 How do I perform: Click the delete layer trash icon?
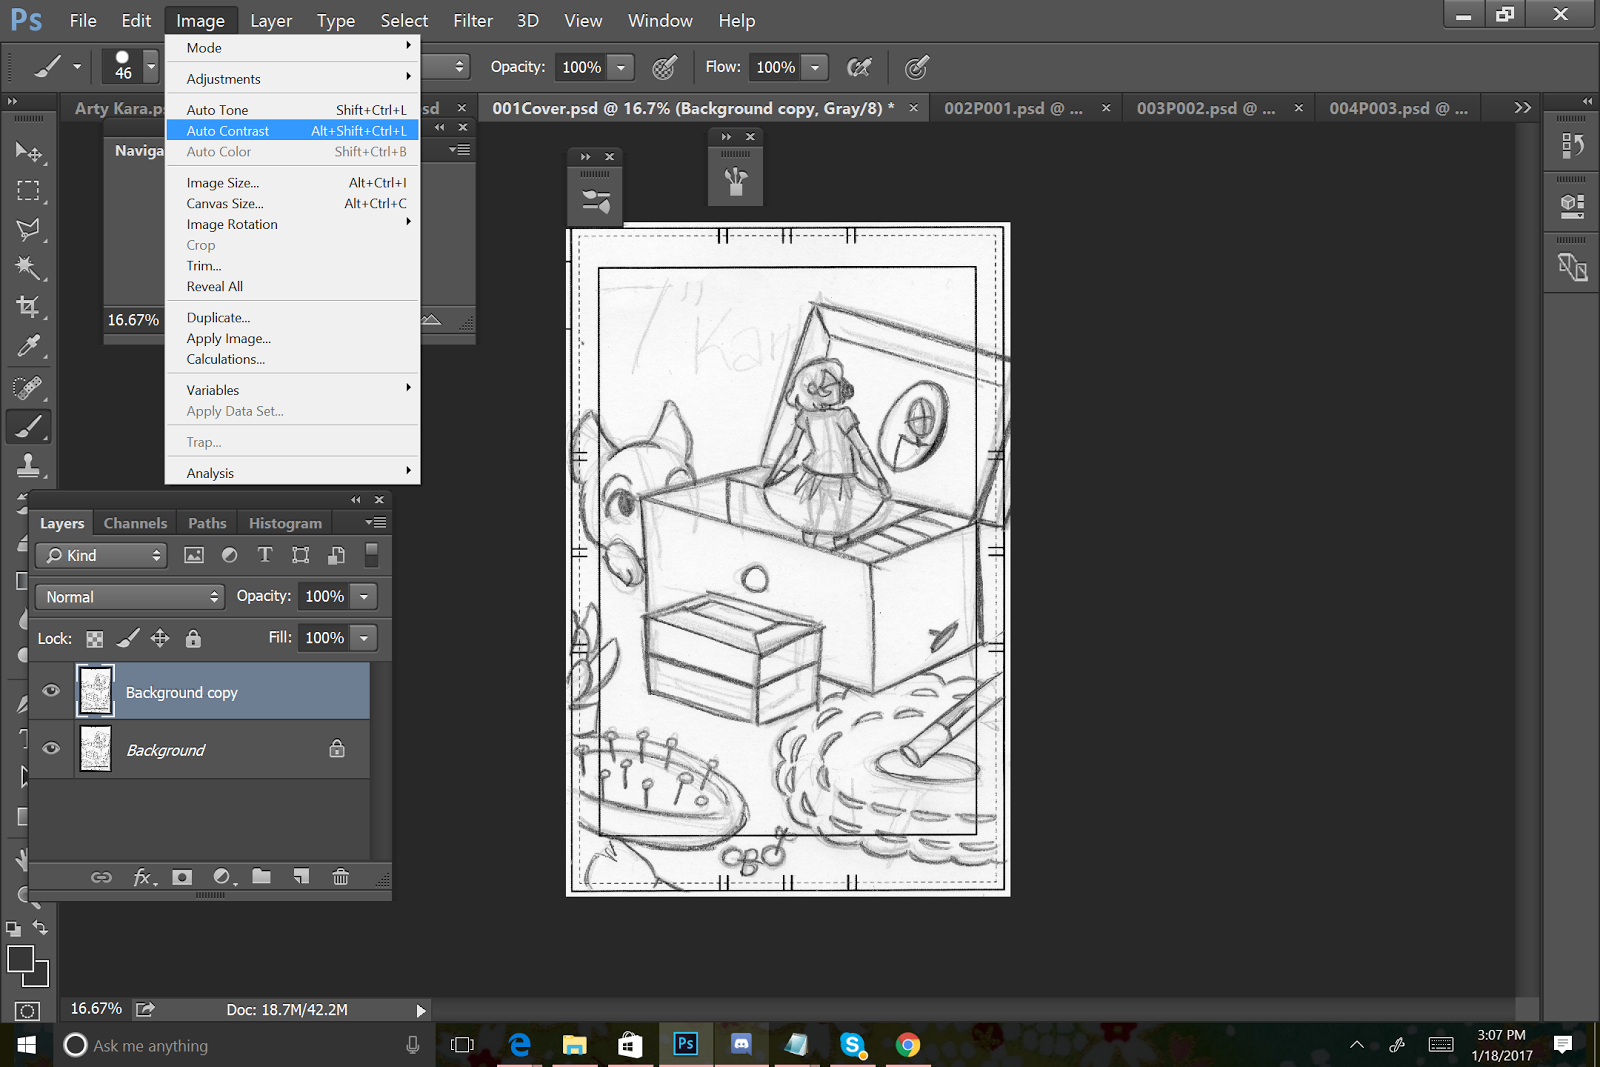[x=340, y=877]
